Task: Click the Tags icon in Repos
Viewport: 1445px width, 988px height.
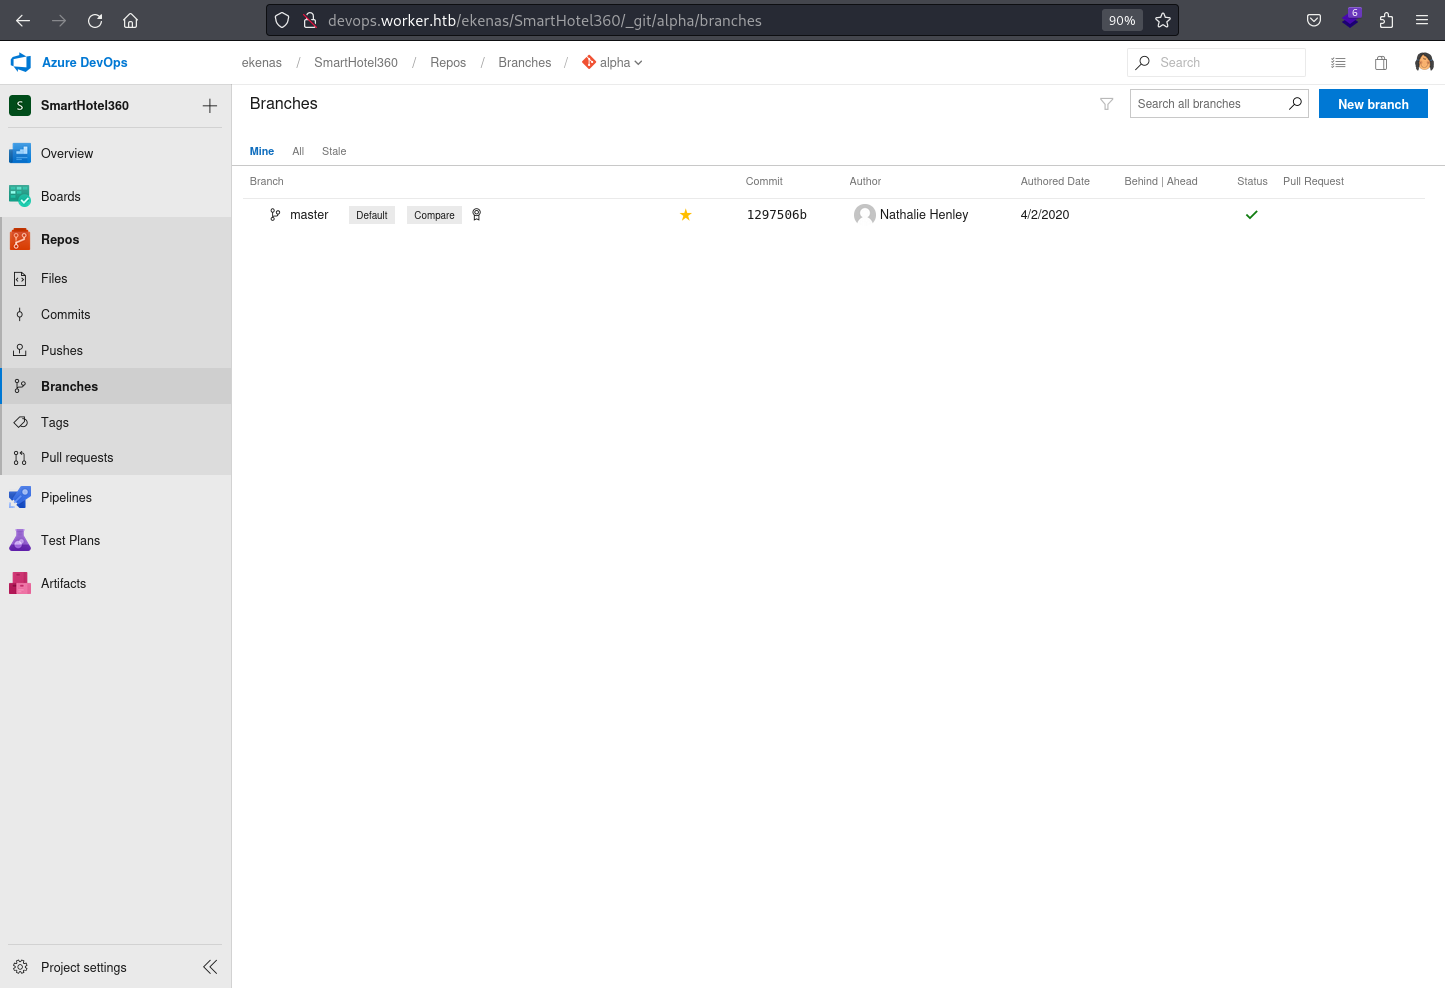Action: coord(20,422)
